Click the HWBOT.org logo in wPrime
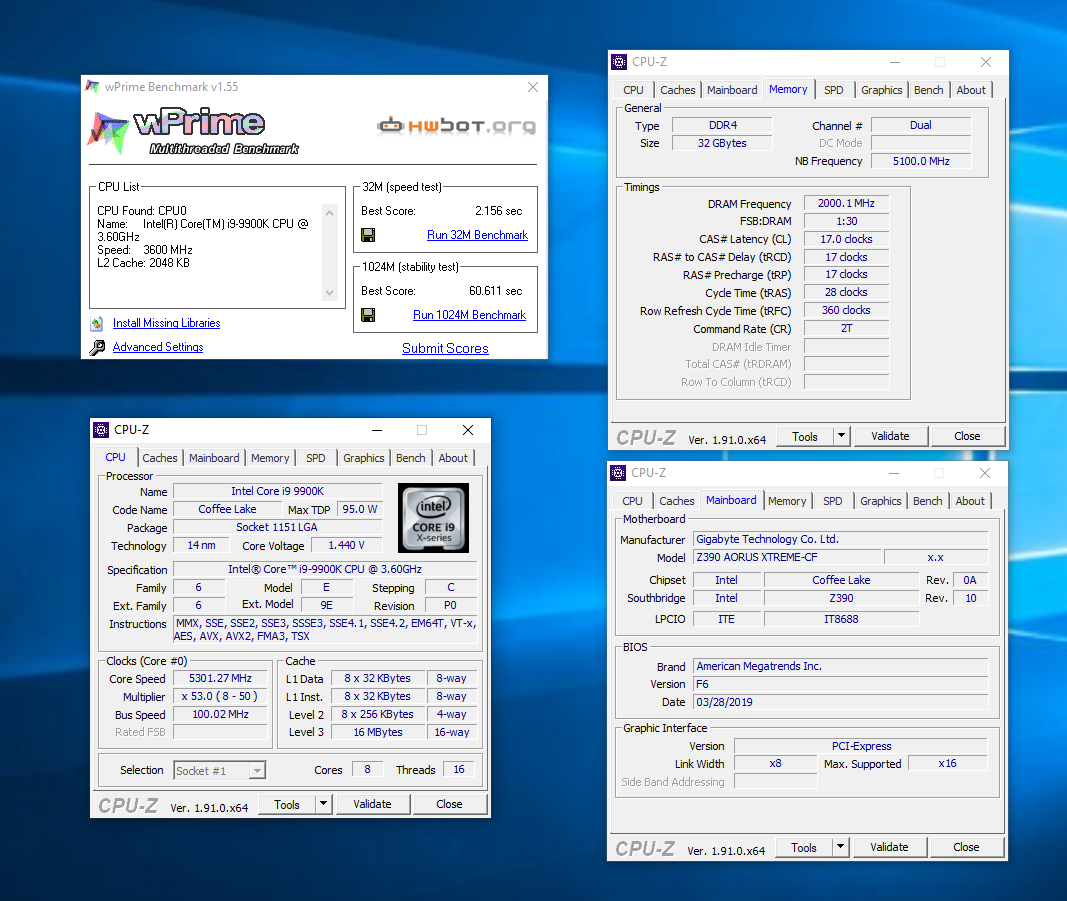This screenshot has height=901, width=1067. click(x=456, y=126)
